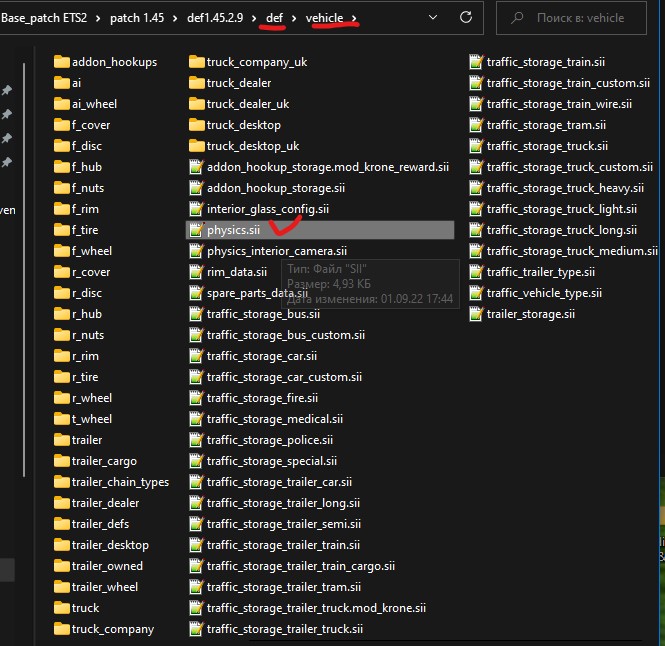Expand chevron after 'patch 1.45' breadcrumb
The width and height of the screenshot is (665, 646).
(175, 18)
